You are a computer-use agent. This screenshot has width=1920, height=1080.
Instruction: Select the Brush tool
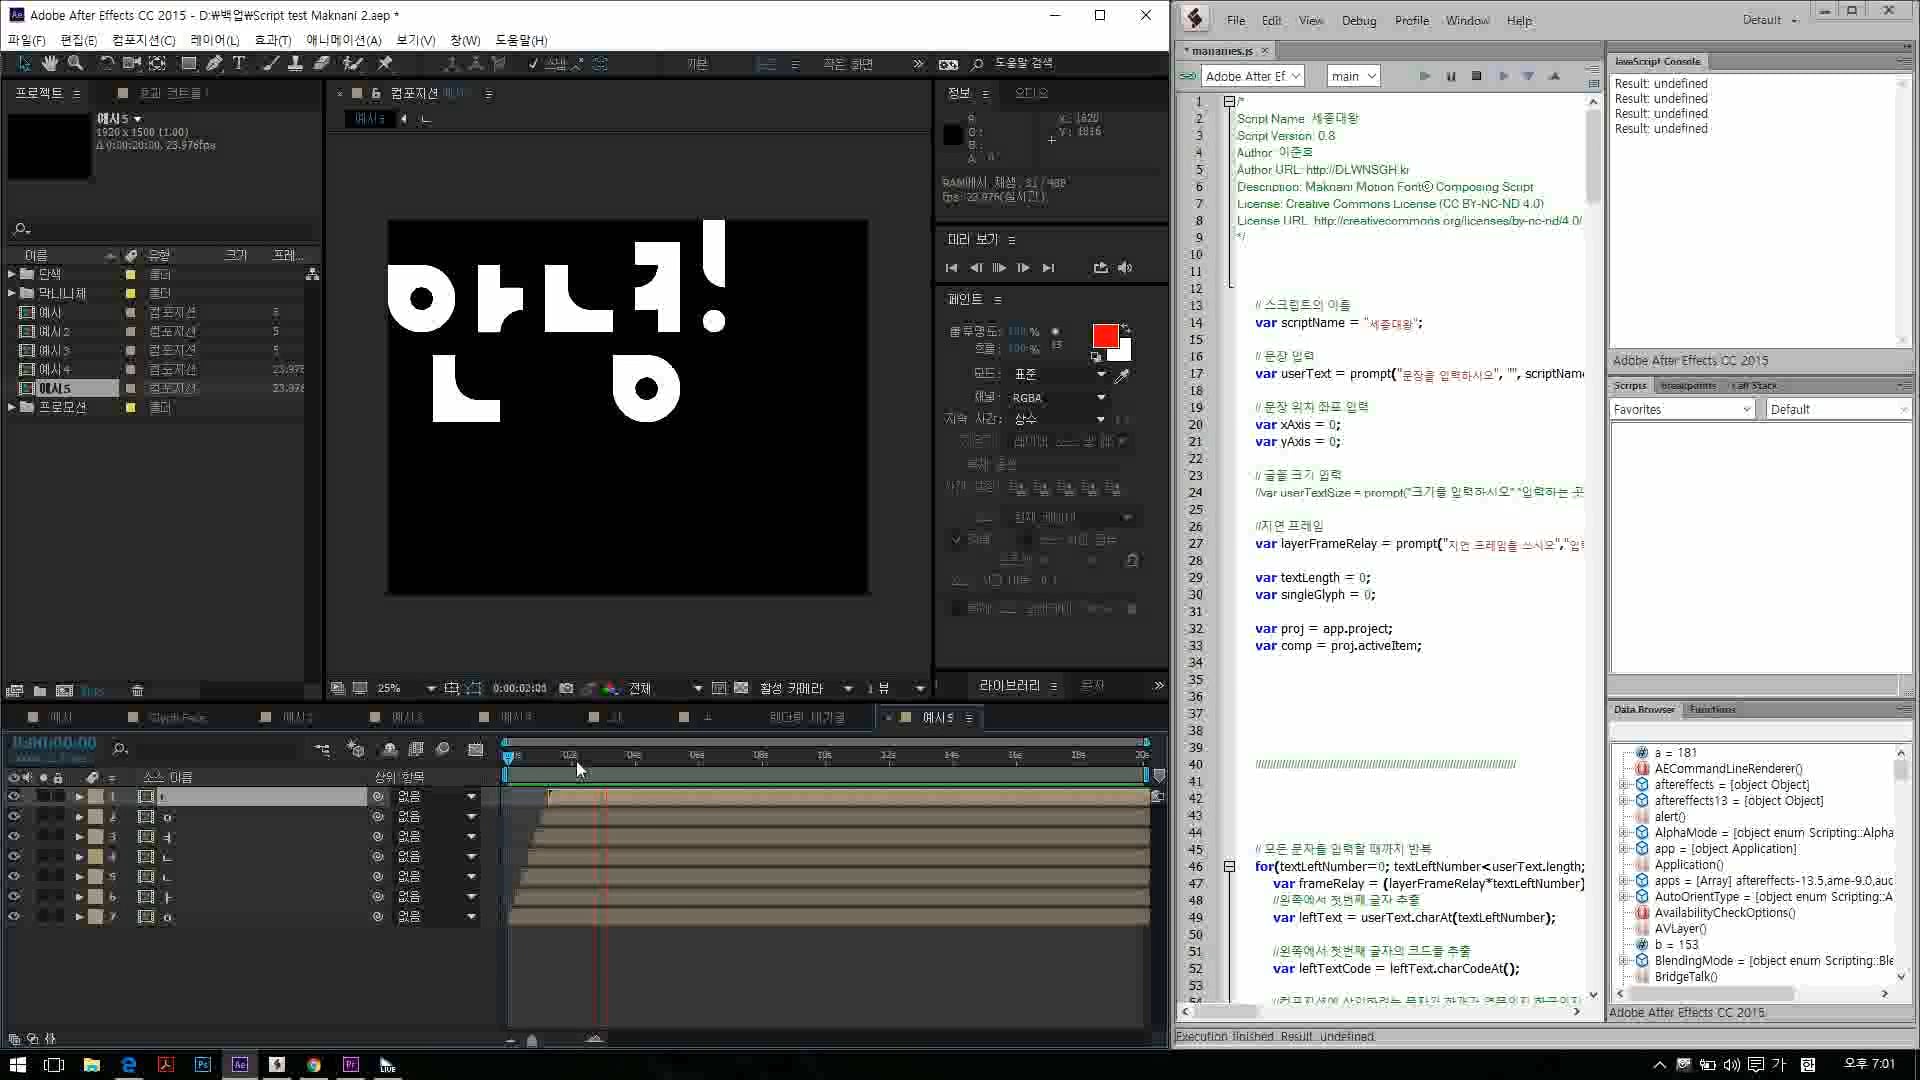270,63
